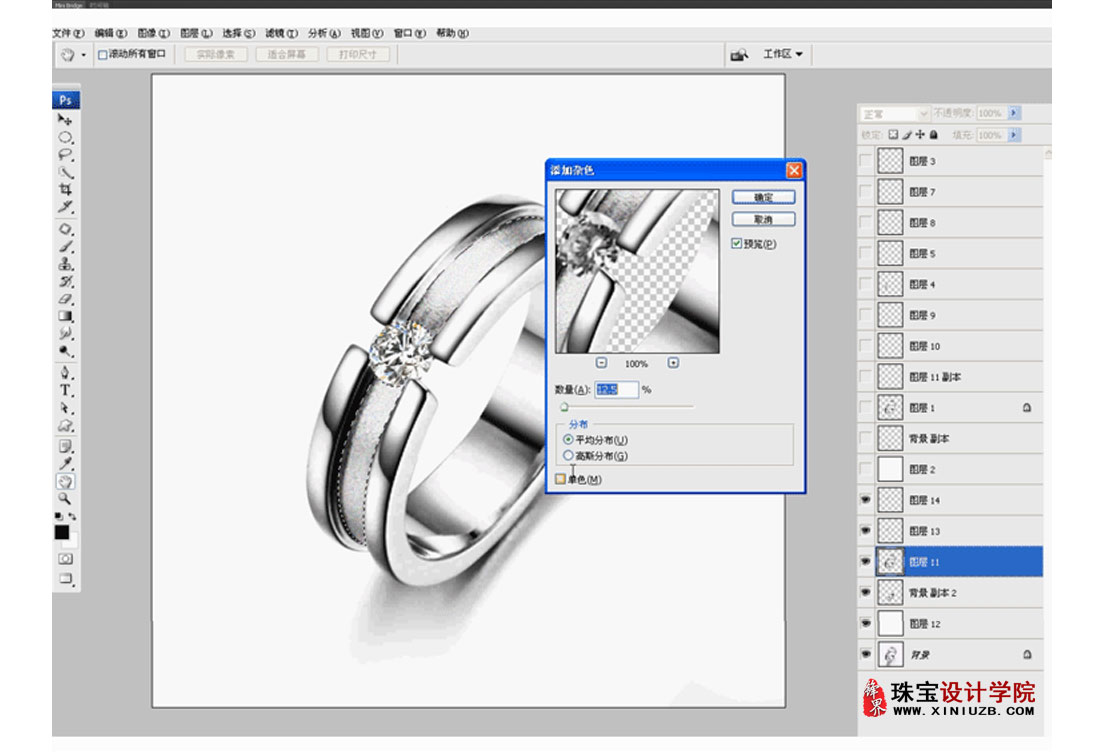
Task: Select the Zoom magnifier tool
Action: pyautogui.click(x=65, y=497)
